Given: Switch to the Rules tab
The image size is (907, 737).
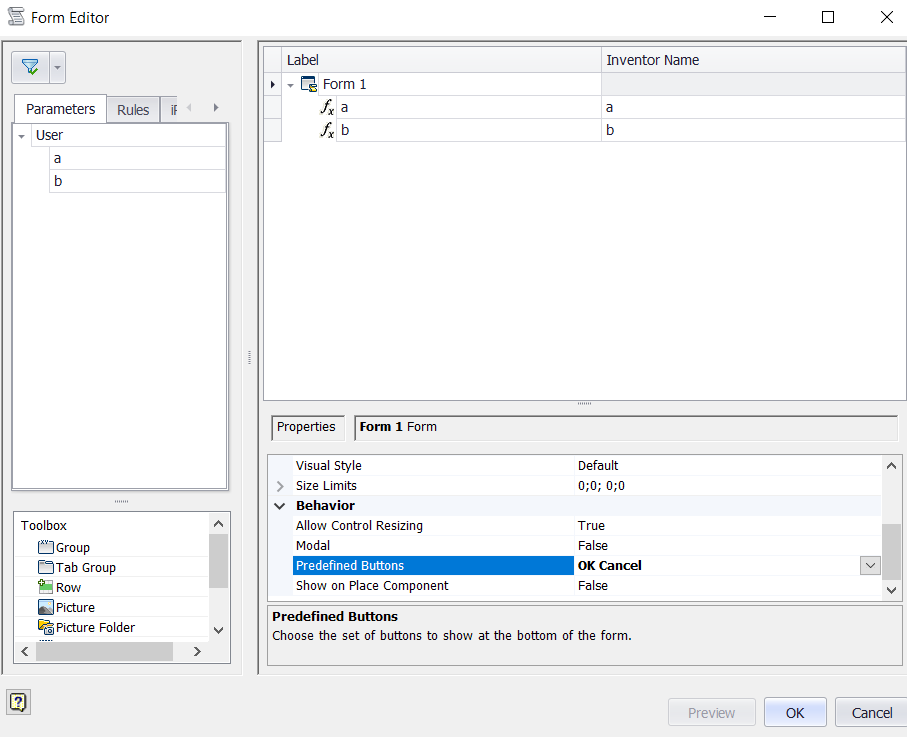Looking at the screenshot, I should point(133,109).
